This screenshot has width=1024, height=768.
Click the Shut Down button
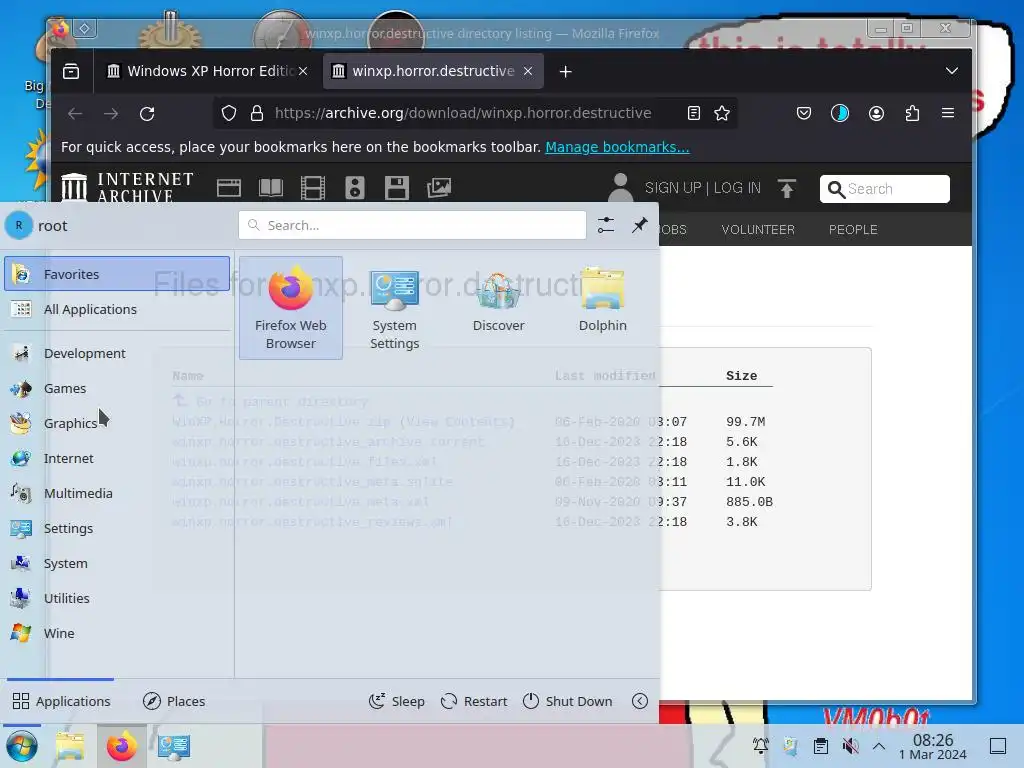point(568,701)
